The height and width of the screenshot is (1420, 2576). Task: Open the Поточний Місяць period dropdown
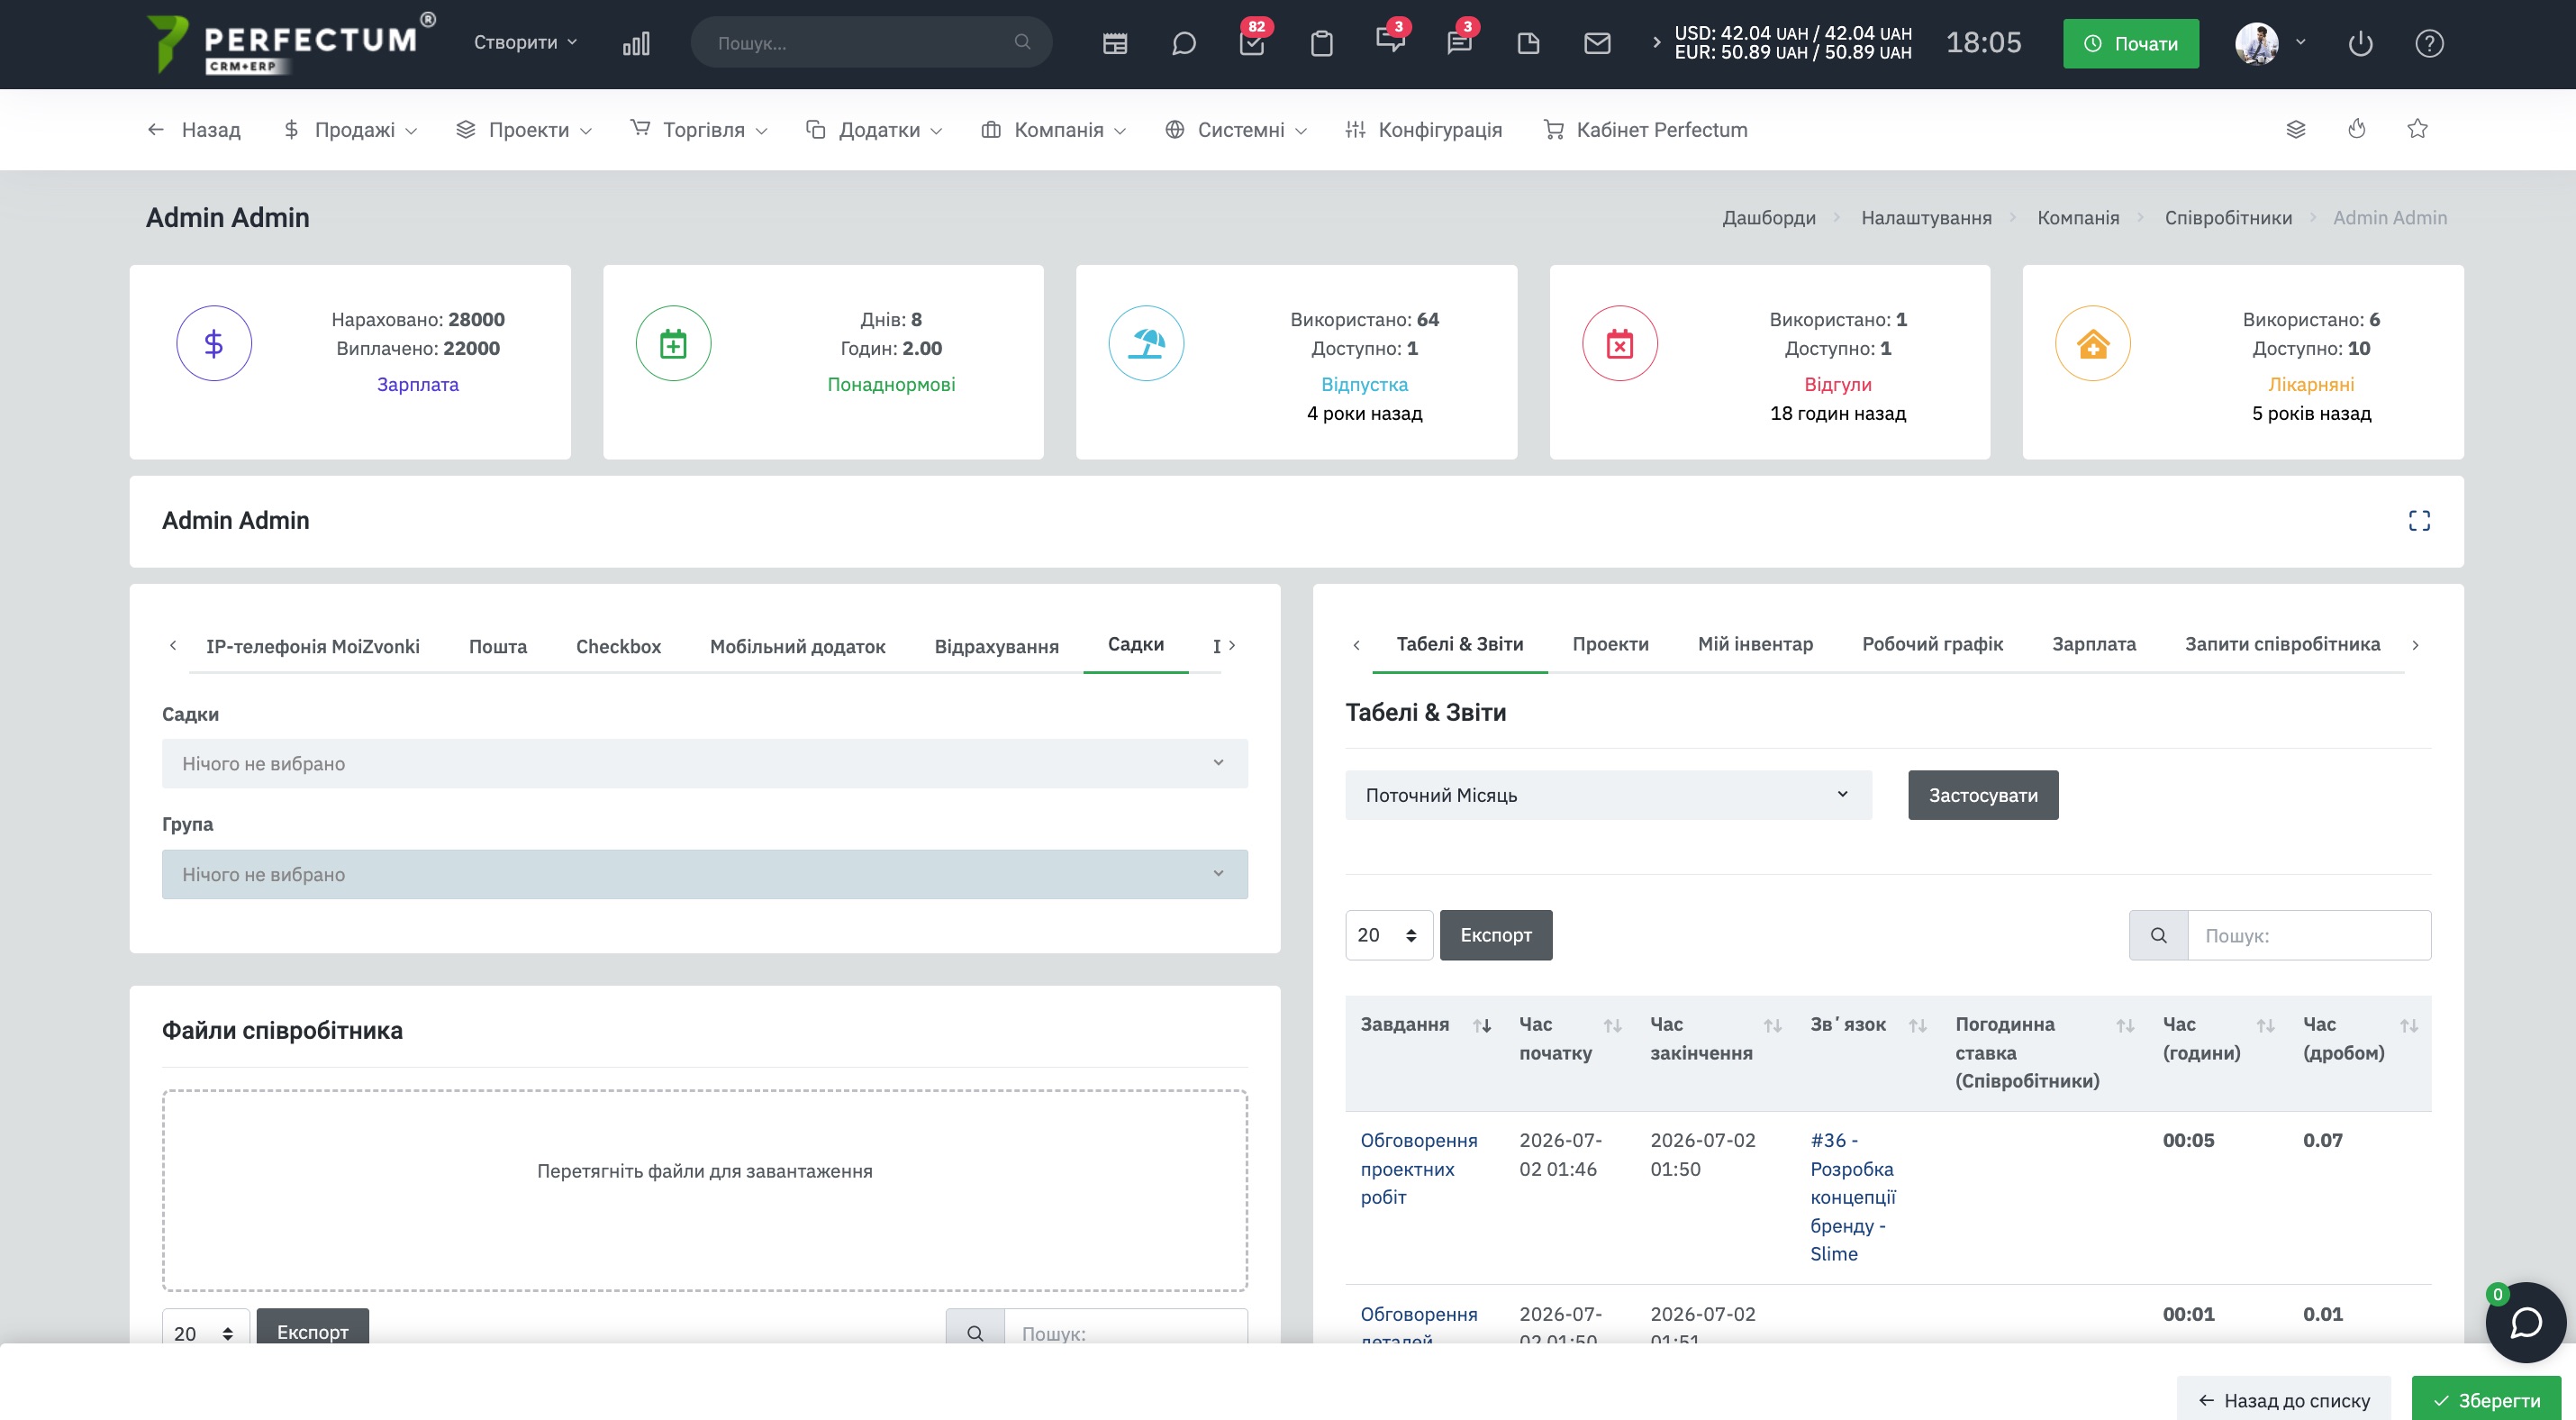[x=1608, y=795]
